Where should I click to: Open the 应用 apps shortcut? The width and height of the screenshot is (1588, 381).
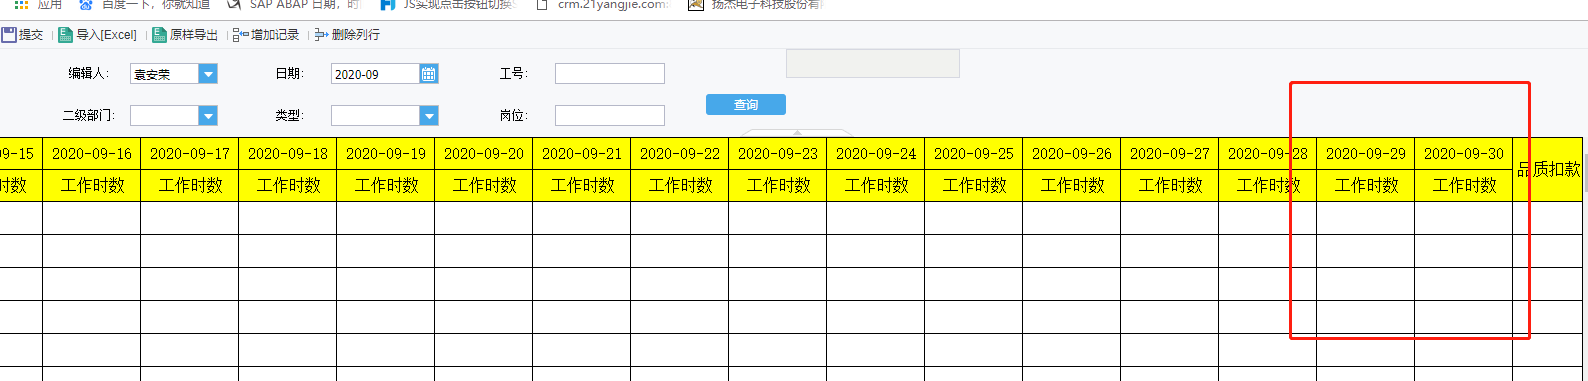(38, 5)
